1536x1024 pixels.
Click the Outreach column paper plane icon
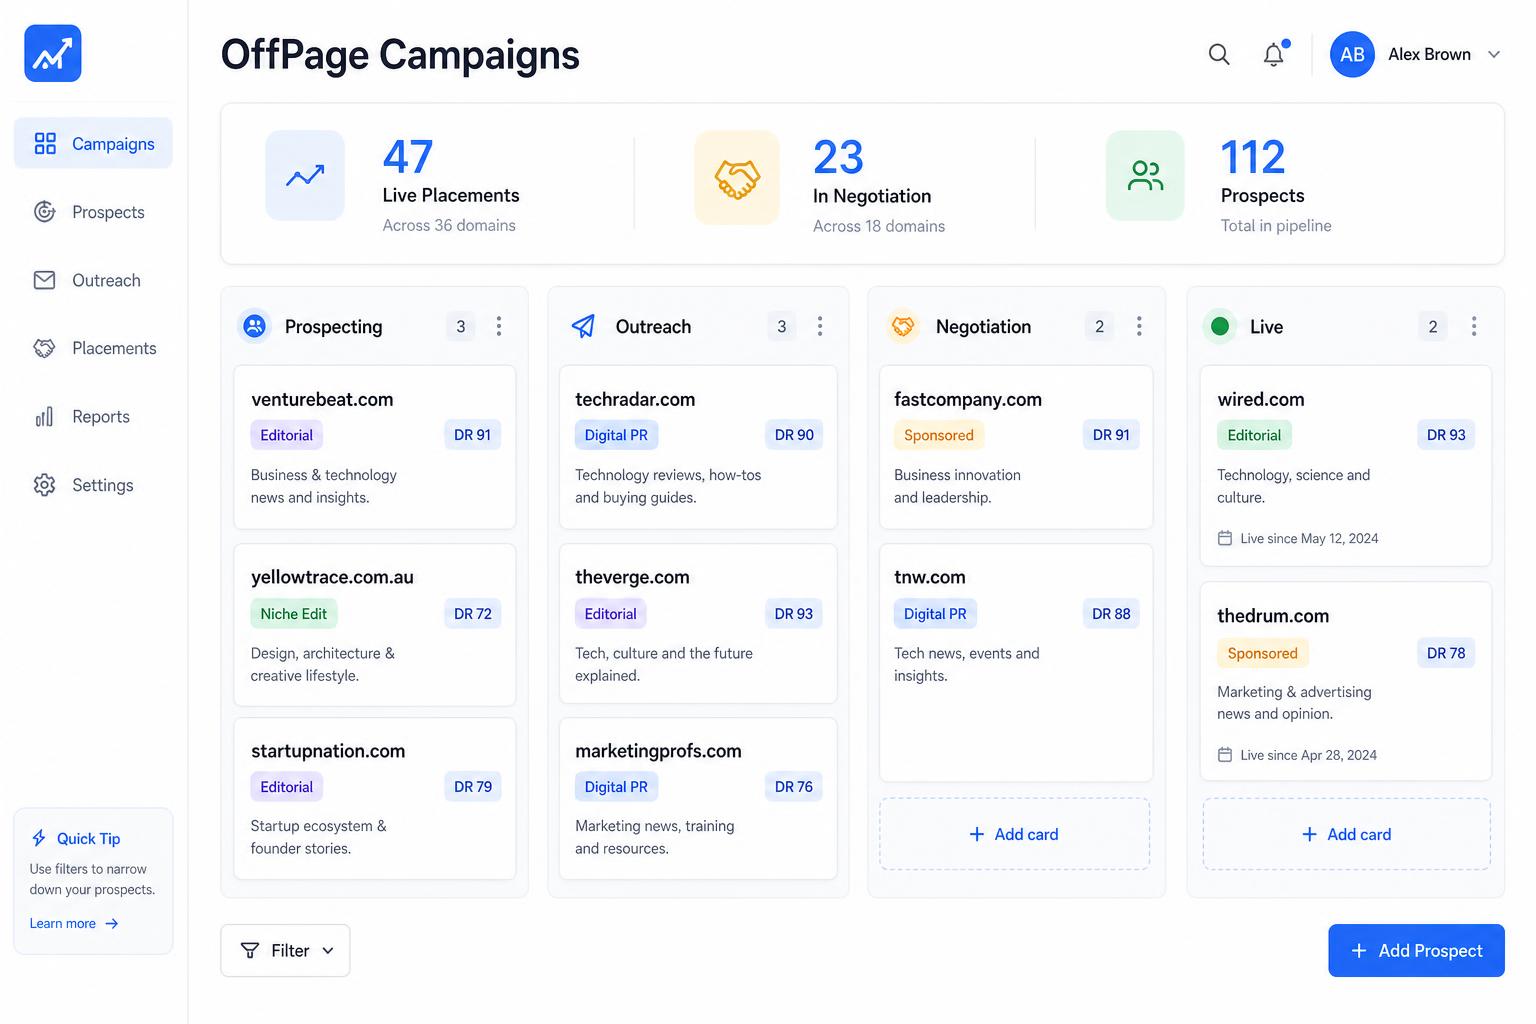coord(583,326)
